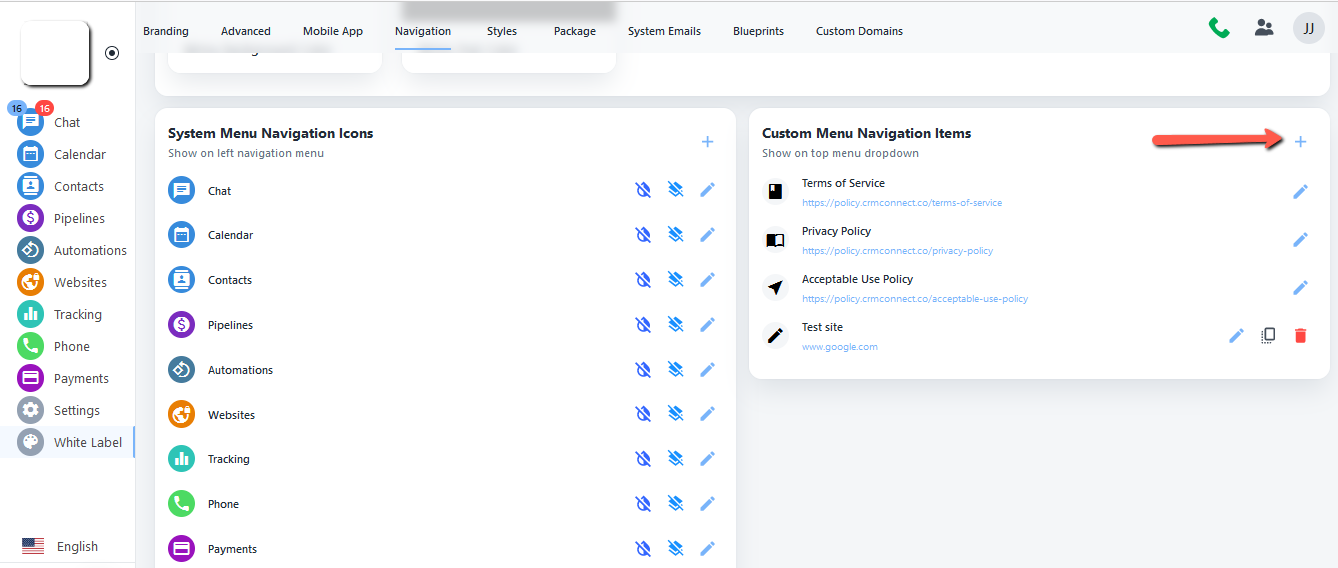
Task: Open the System Emails tab
Action: pos(664,31)
